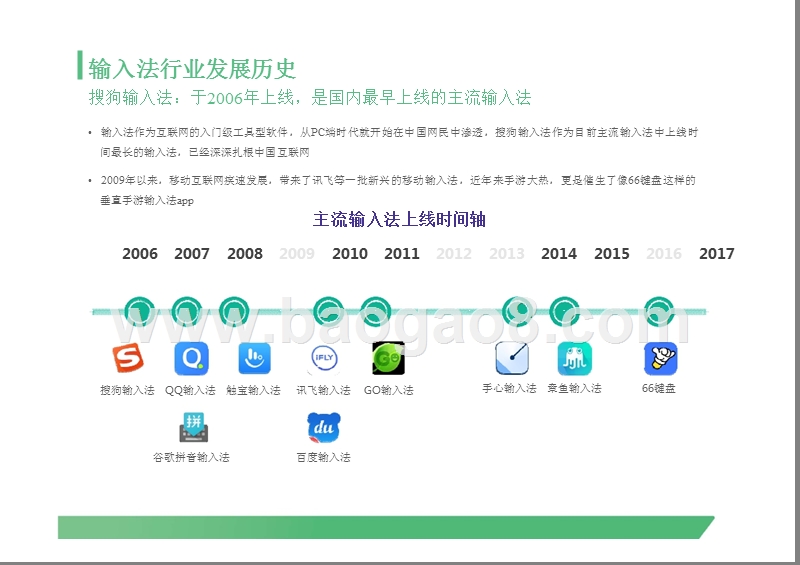This screenshot has width=800, height=565.
Task: Select the 手心输入法 clock-style icon
Action: click(x=512, y=358)
